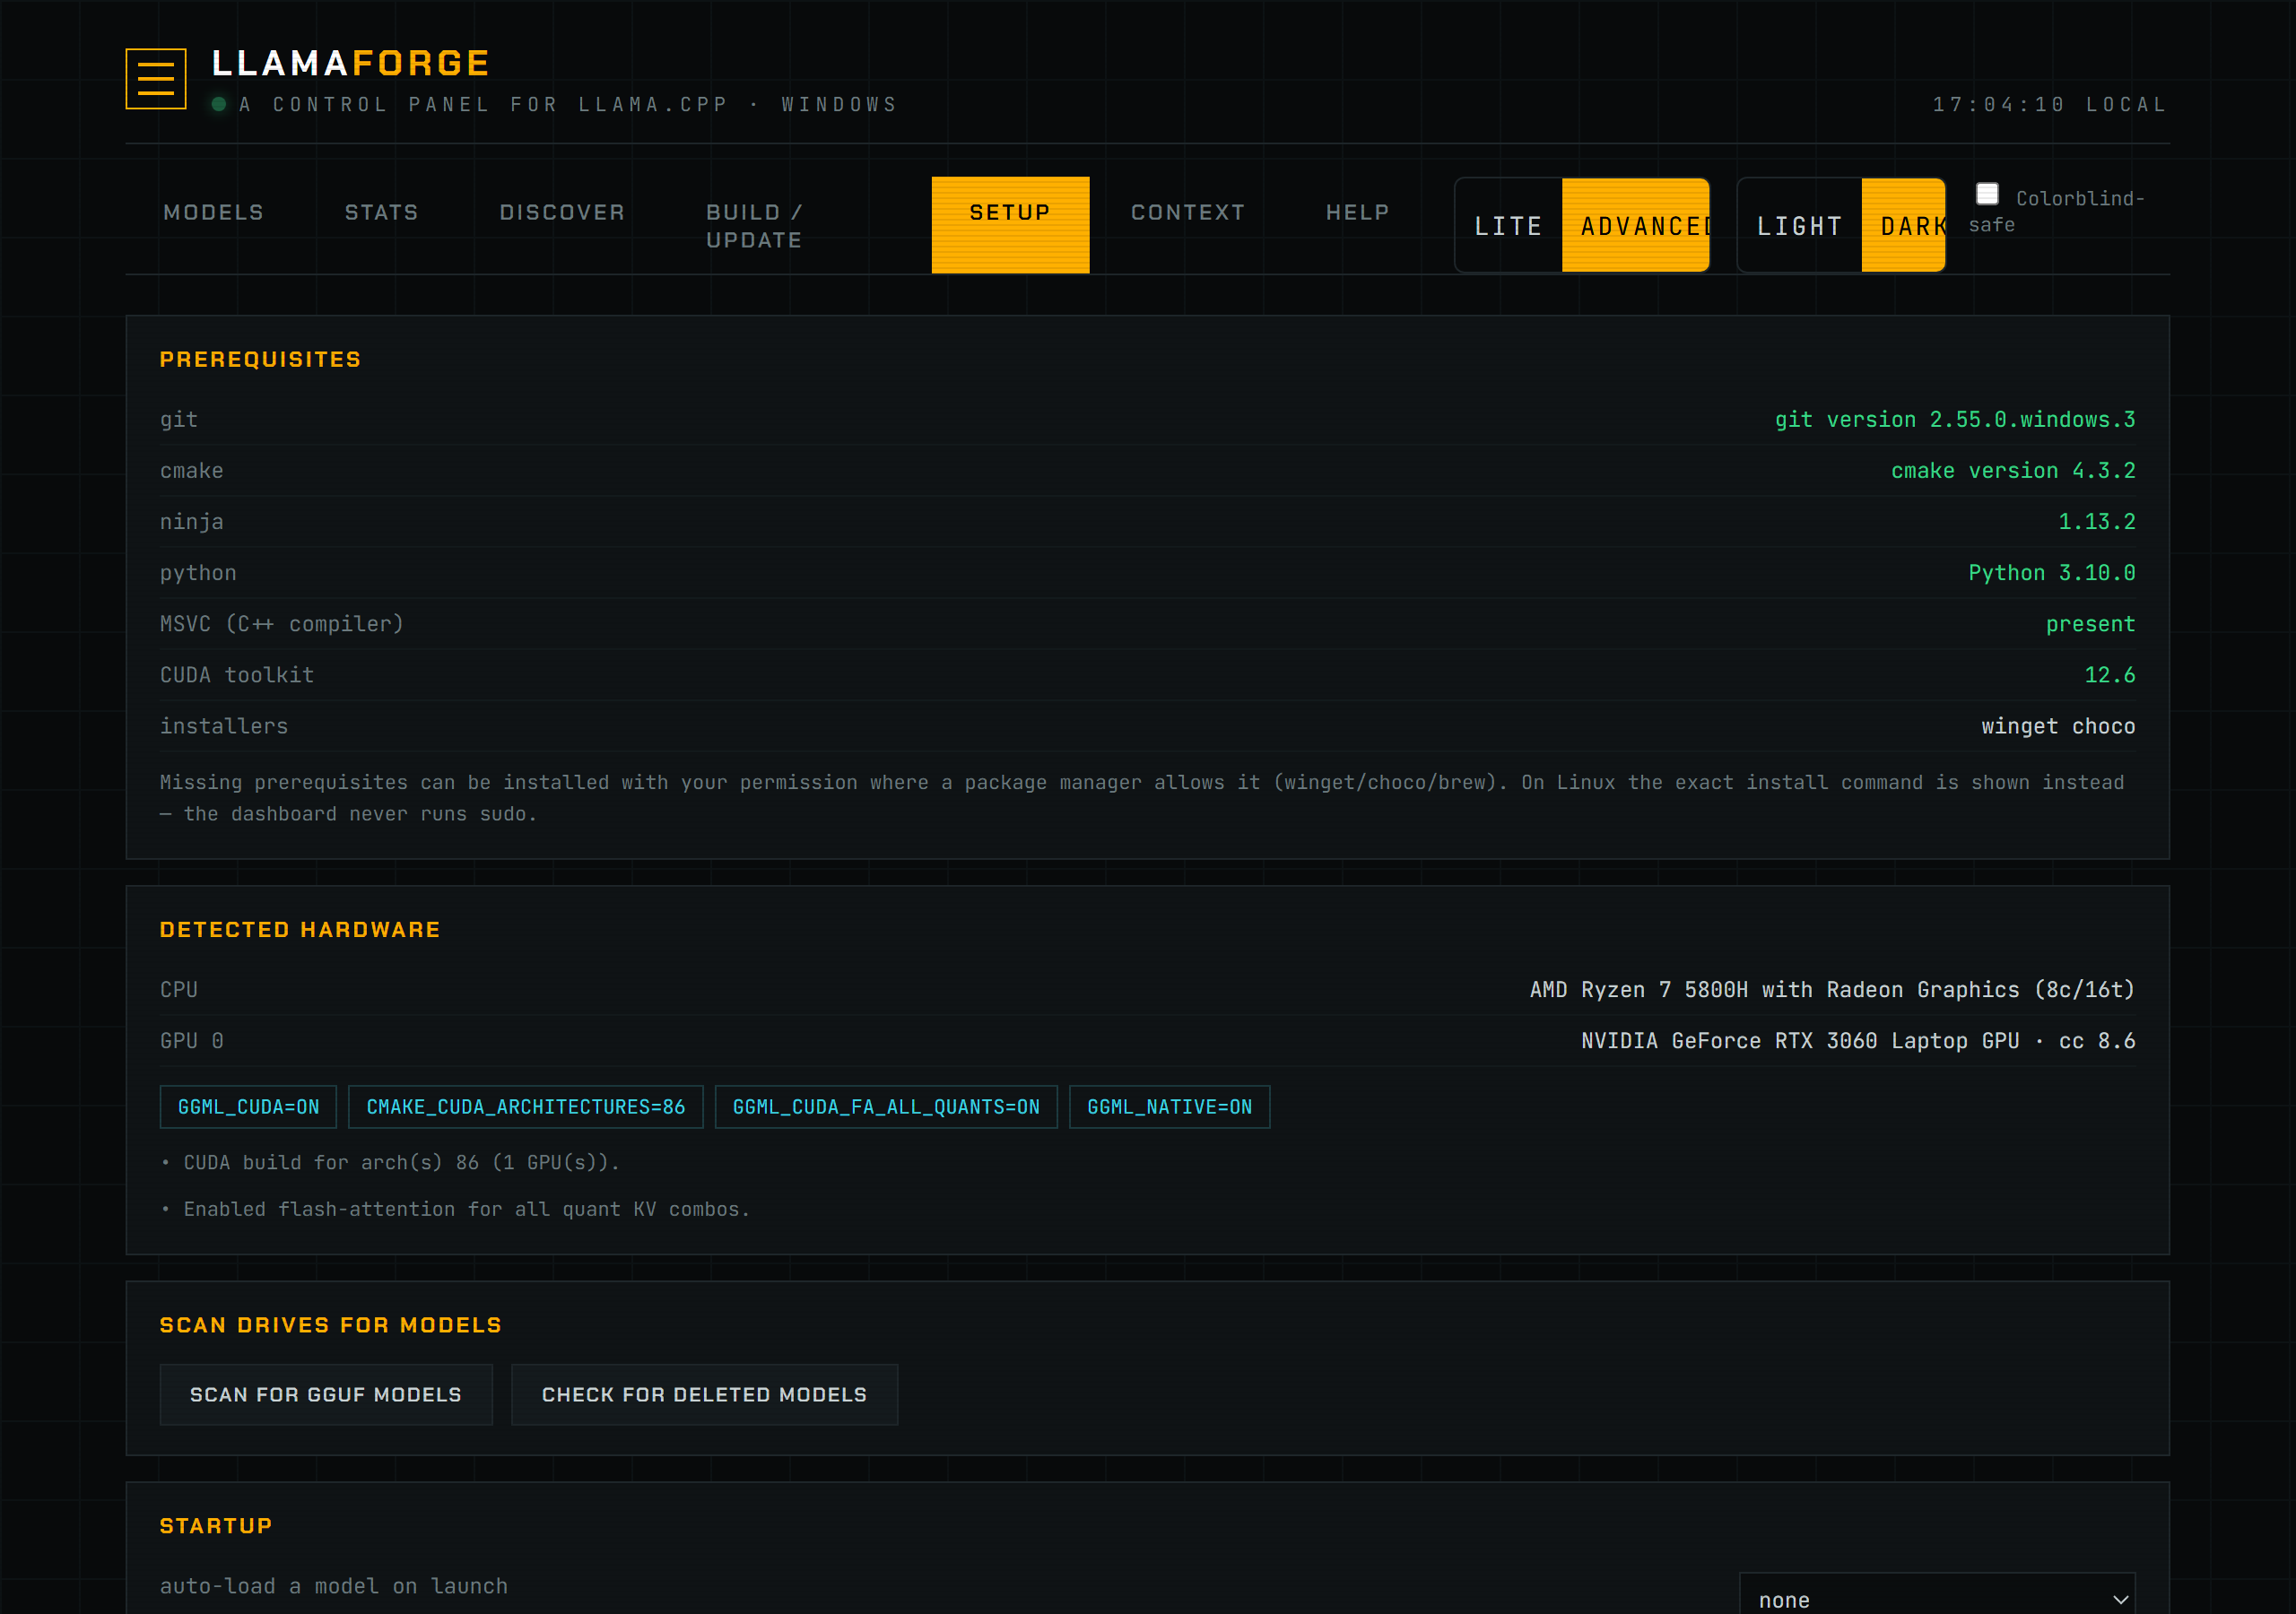Viewport: 2296px width, 1614px height.
Task: Go to the Discover tab
Action: coord(562,212)
